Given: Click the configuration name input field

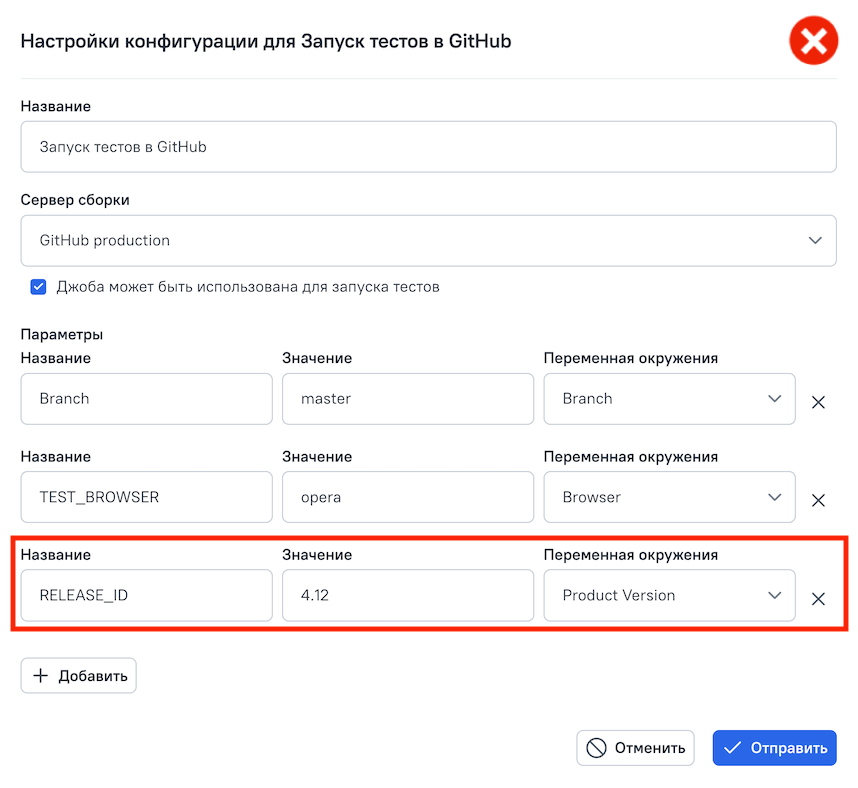Looking at the screenshot, I should point(428,146).
